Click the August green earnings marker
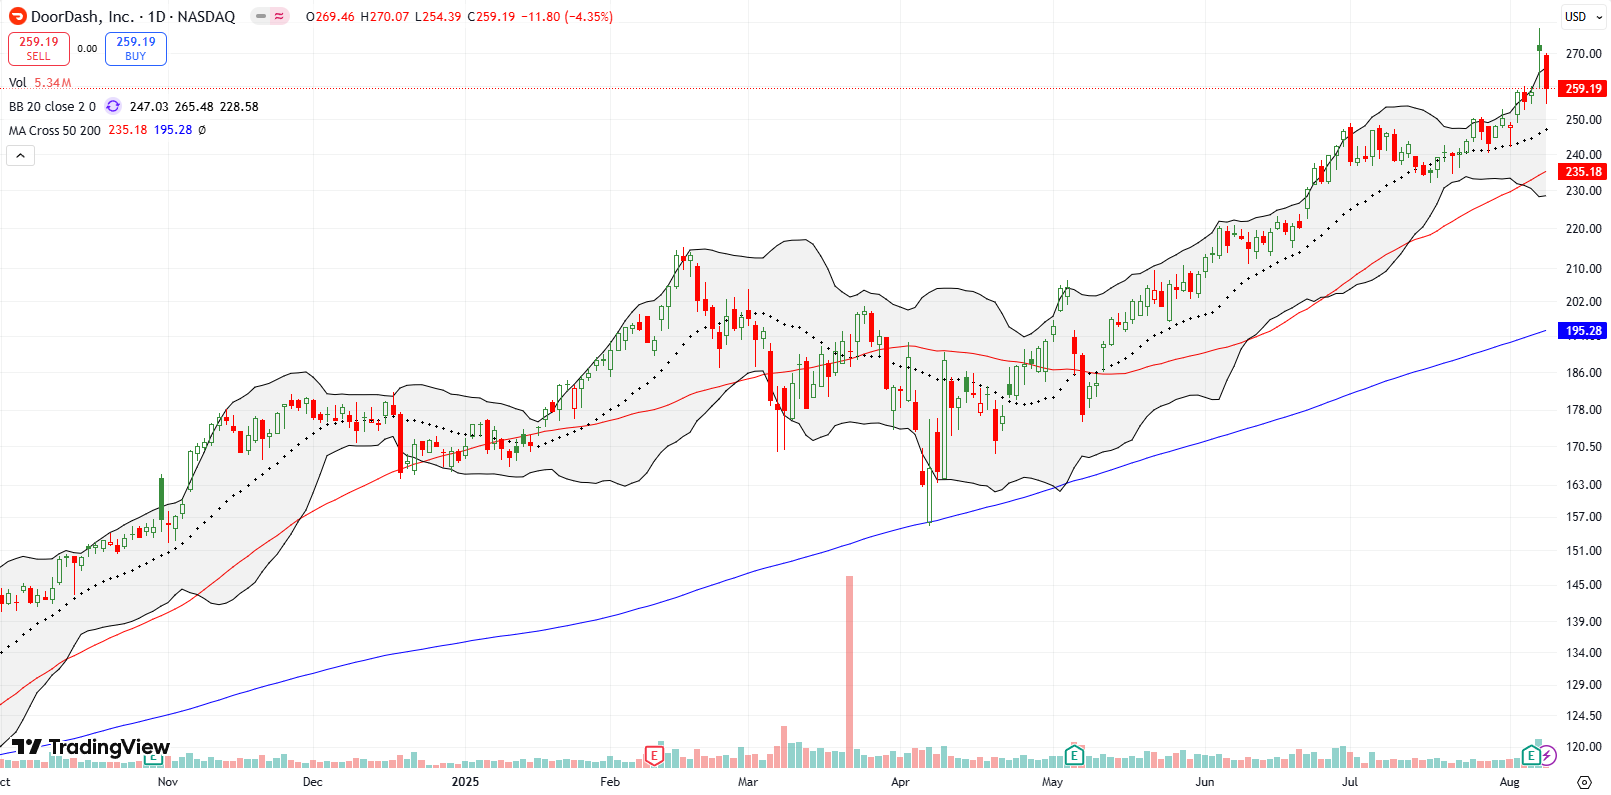The width and height of the screenshot is (1611, 795). click(x=1531, y=755)
